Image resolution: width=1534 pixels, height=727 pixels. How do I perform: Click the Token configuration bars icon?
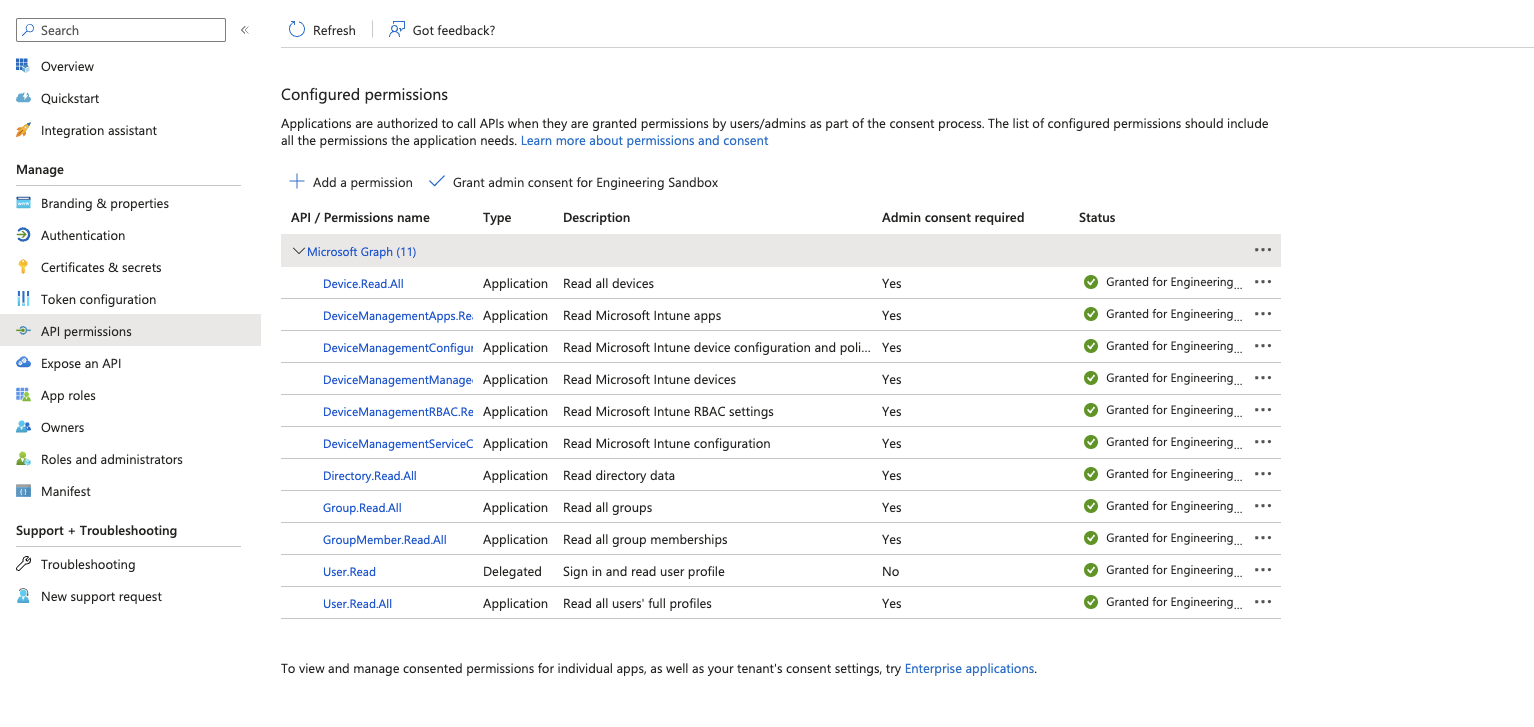23,299
